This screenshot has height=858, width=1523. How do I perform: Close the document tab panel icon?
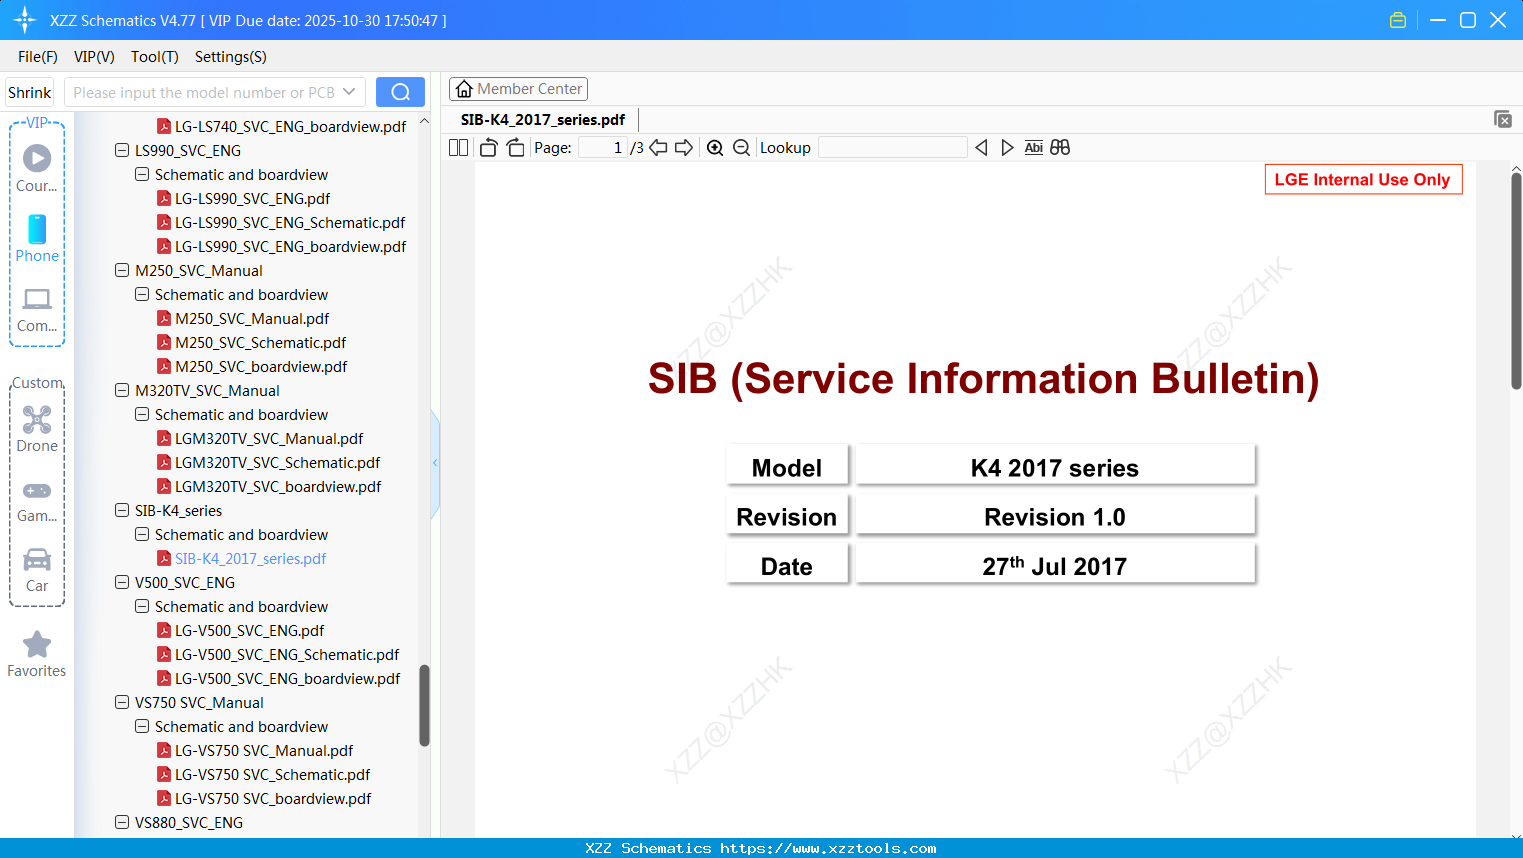(1503, 119)
